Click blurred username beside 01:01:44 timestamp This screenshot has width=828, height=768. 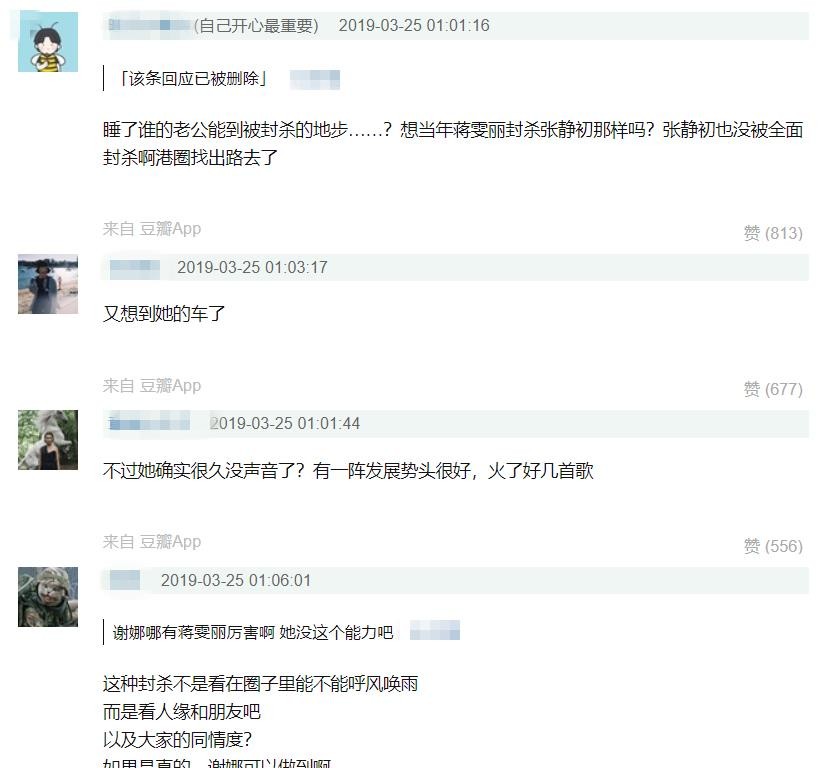point(149,424)
